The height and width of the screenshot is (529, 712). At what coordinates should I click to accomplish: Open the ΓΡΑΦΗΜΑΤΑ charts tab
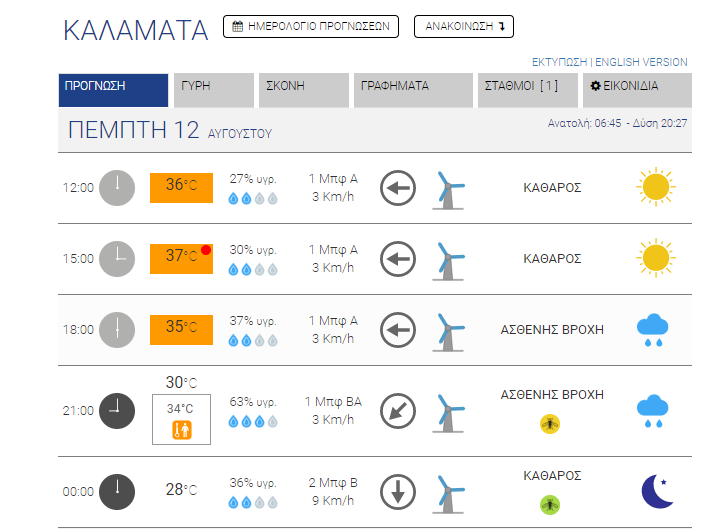click(x=413, y=90)
